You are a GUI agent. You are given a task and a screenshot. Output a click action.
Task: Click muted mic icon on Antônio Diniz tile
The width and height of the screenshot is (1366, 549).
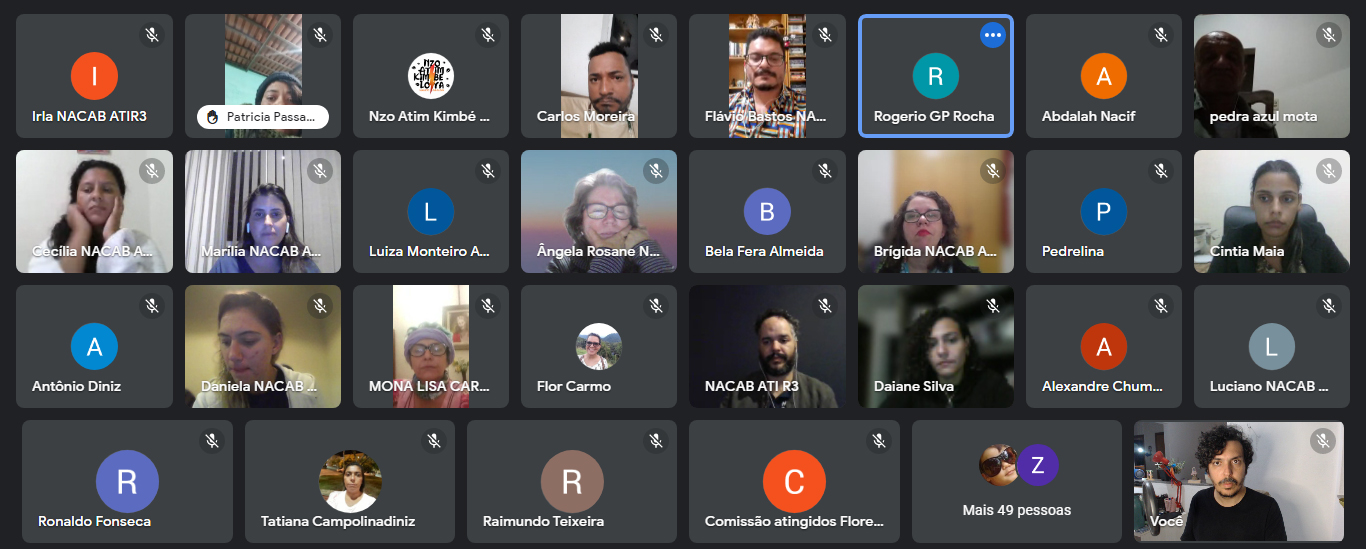pos(152,306)
